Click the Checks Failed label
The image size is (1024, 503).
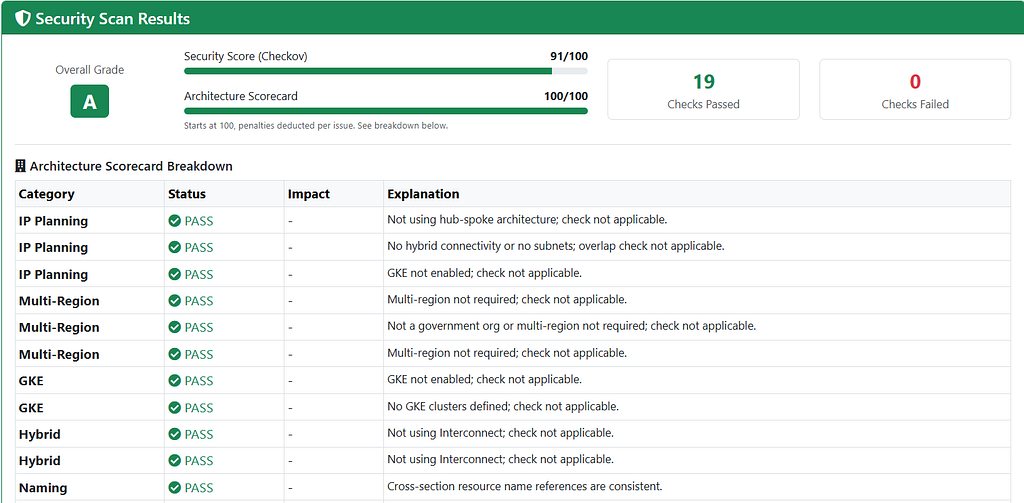coord(915,104)
